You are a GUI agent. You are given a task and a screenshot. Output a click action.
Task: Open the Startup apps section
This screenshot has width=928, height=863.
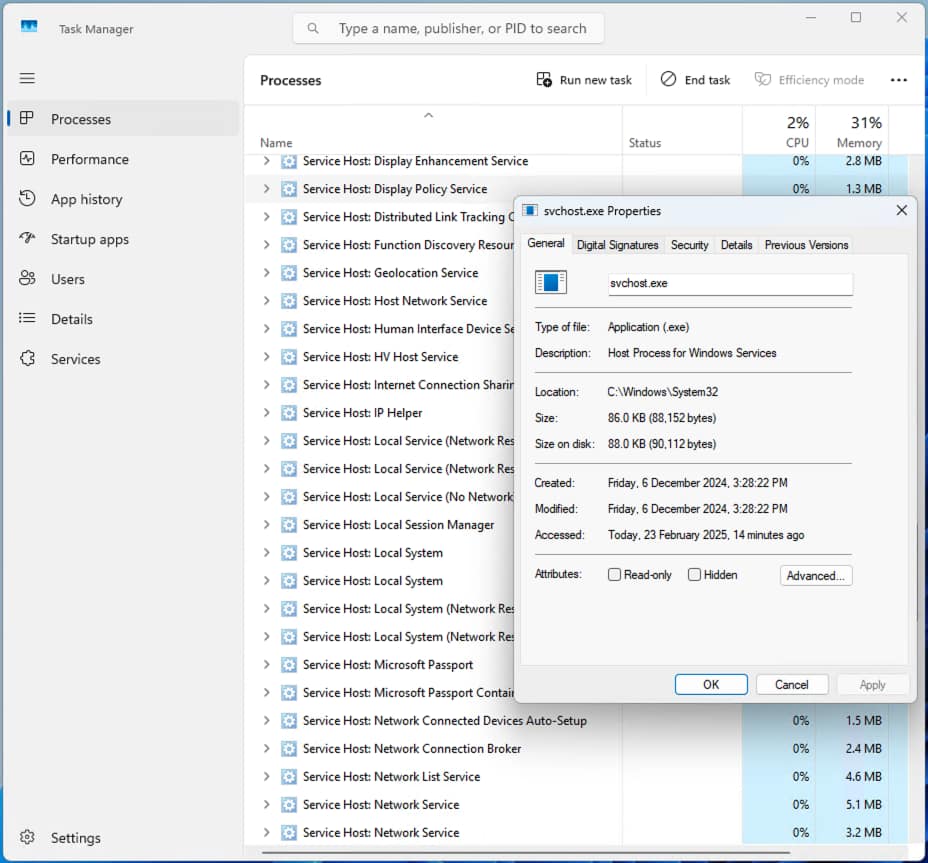click(27, 239)
